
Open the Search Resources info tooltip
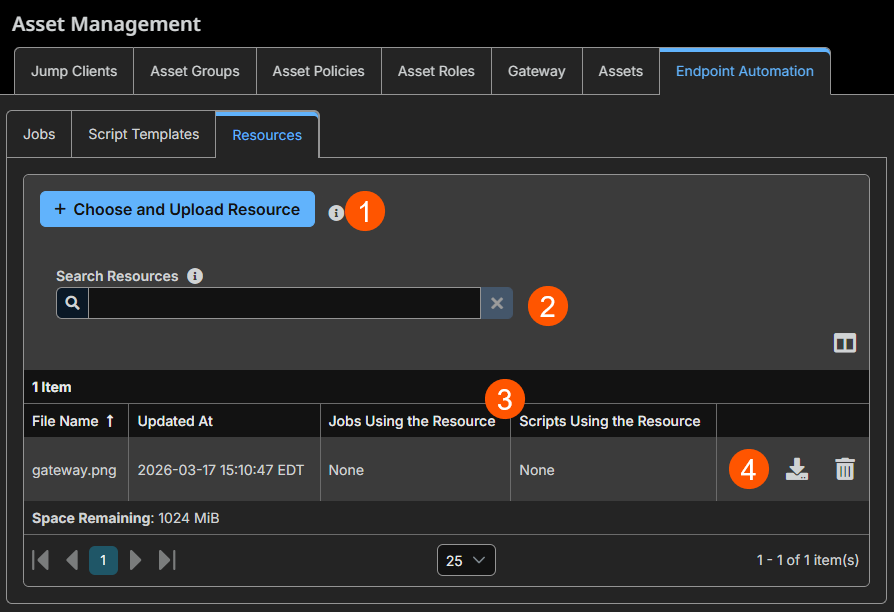click(195, 276)
